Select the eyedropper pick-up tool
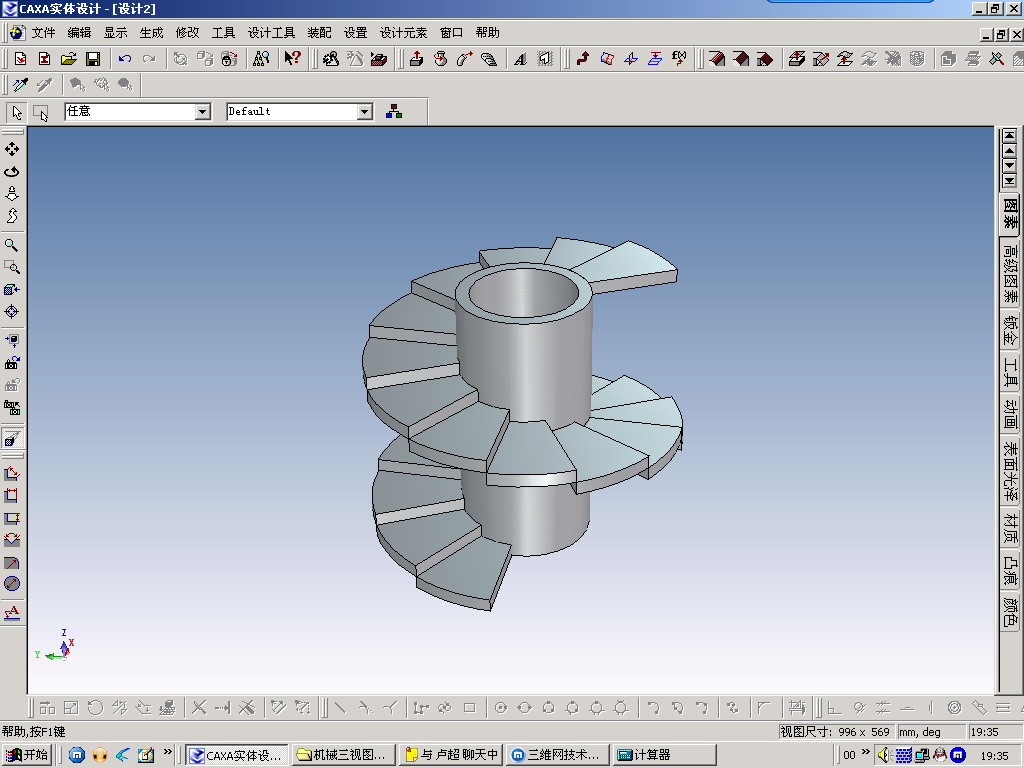 pos(20,85)
